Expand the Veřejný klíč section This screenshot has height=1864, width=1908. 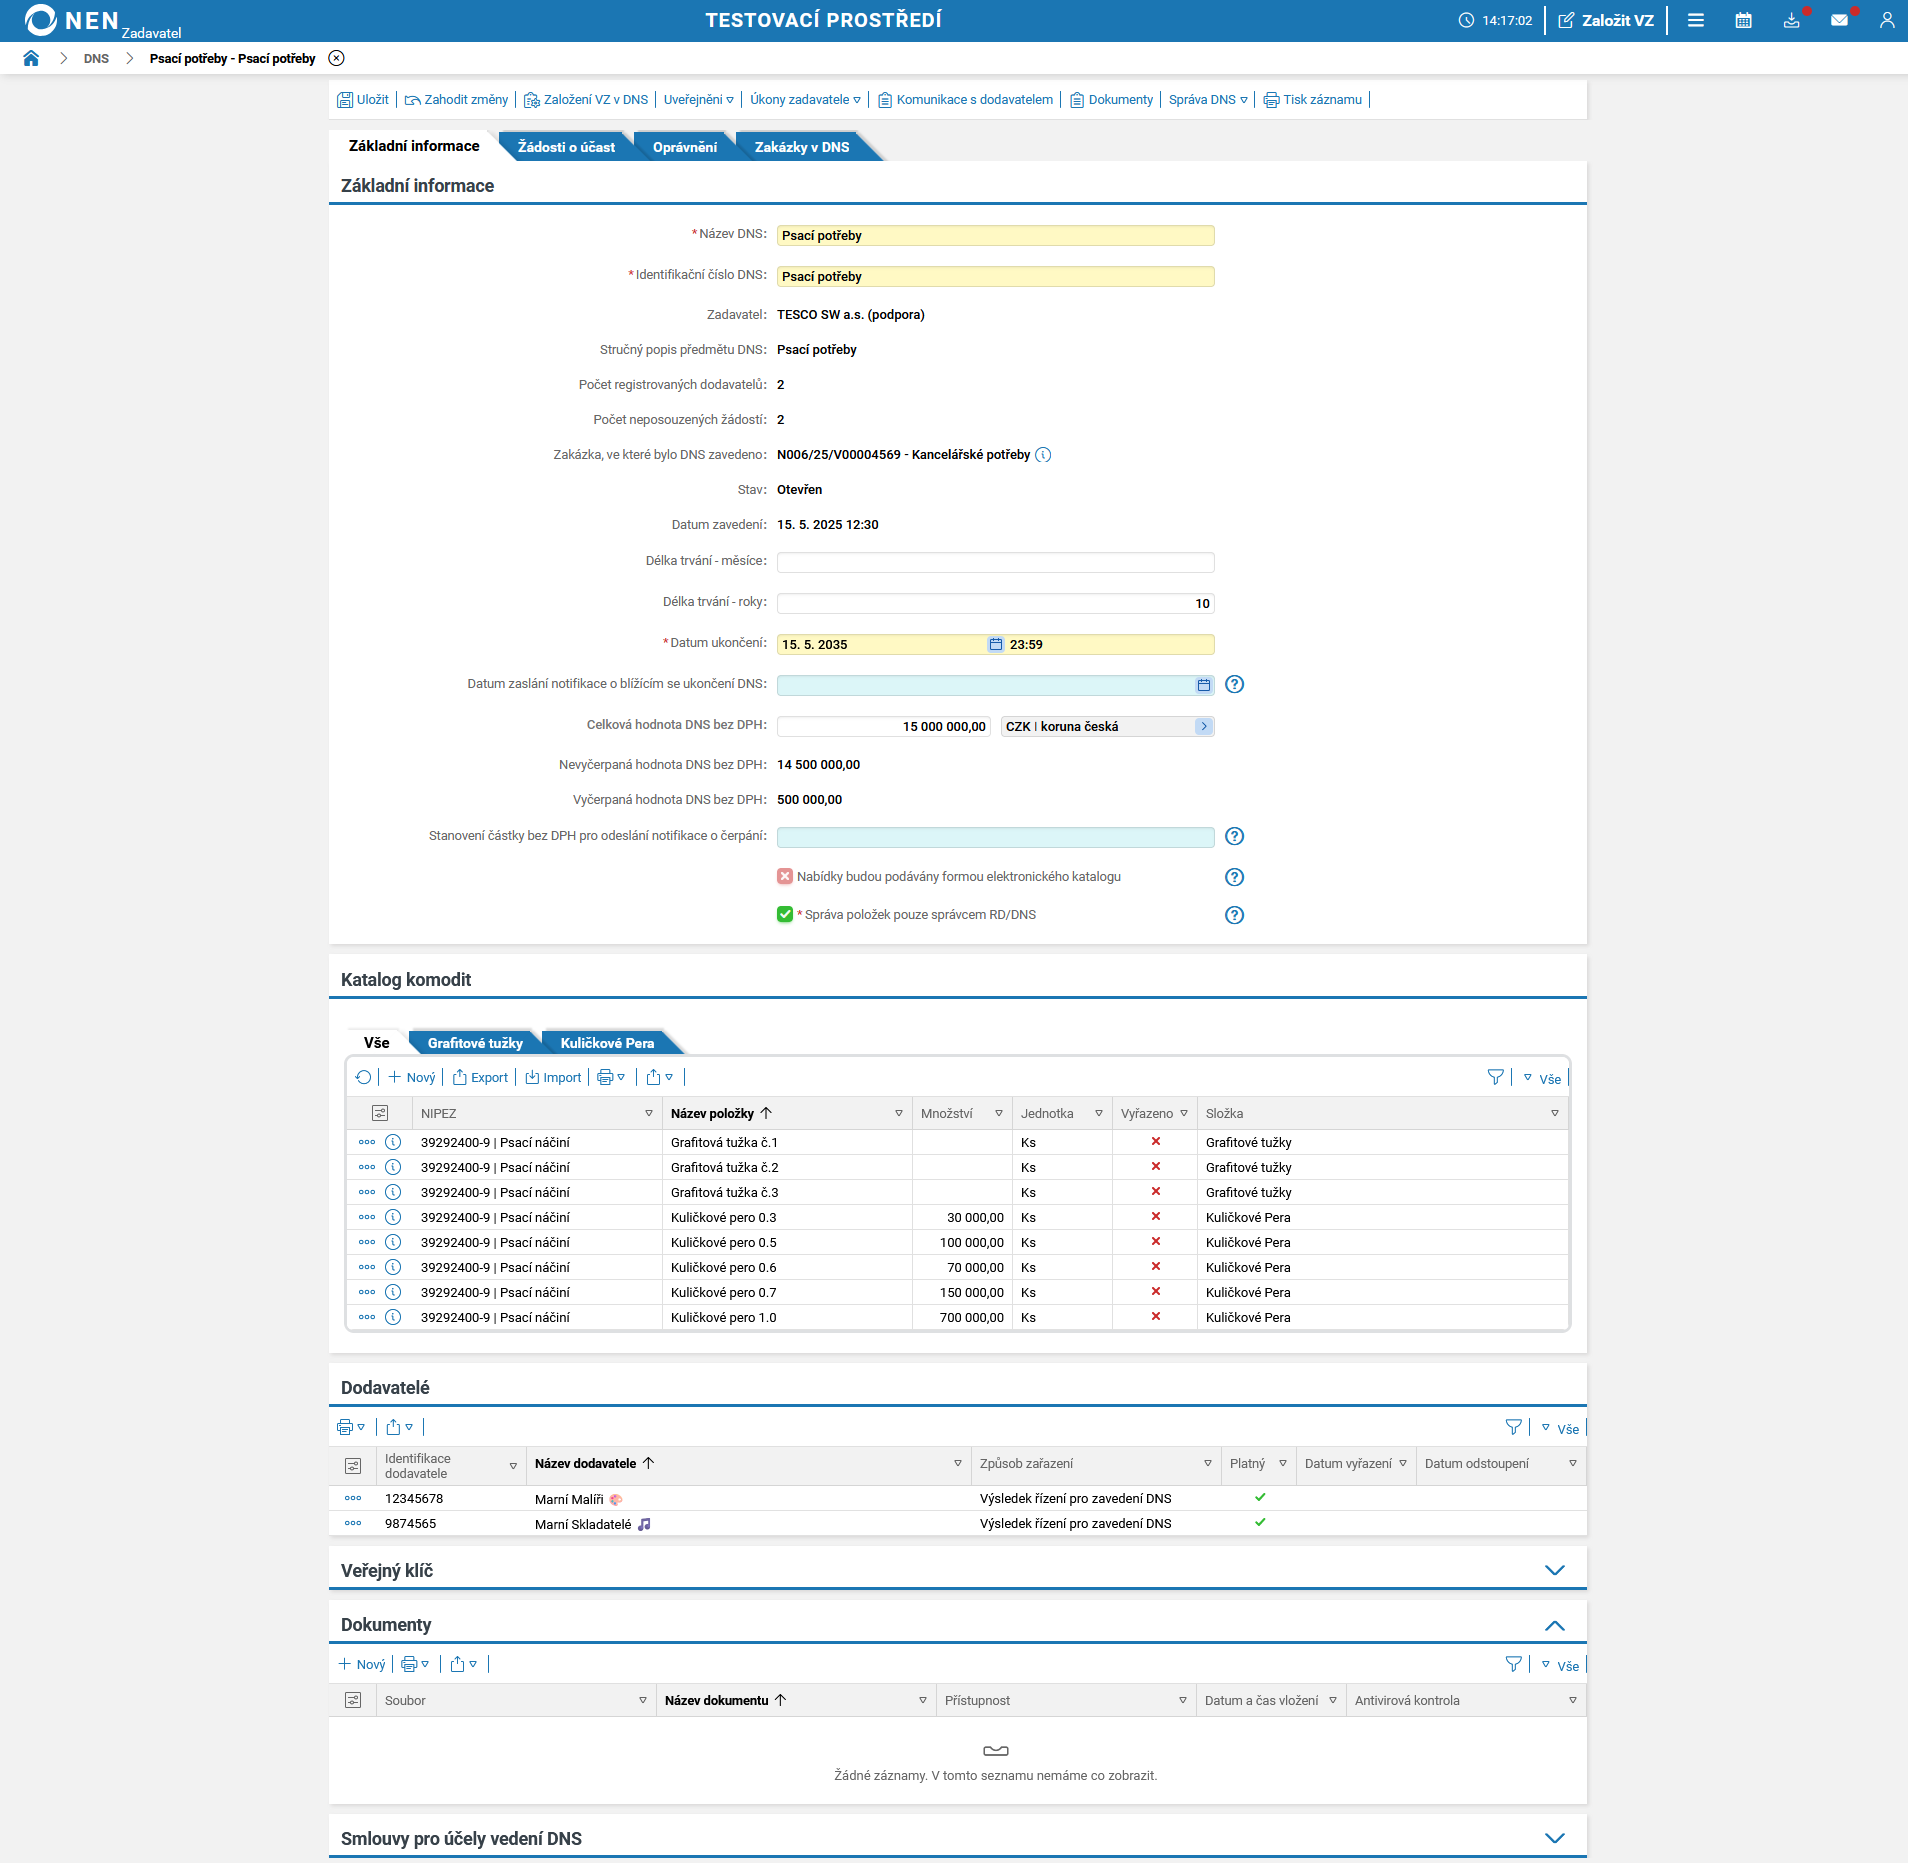pos(1554,1570)
